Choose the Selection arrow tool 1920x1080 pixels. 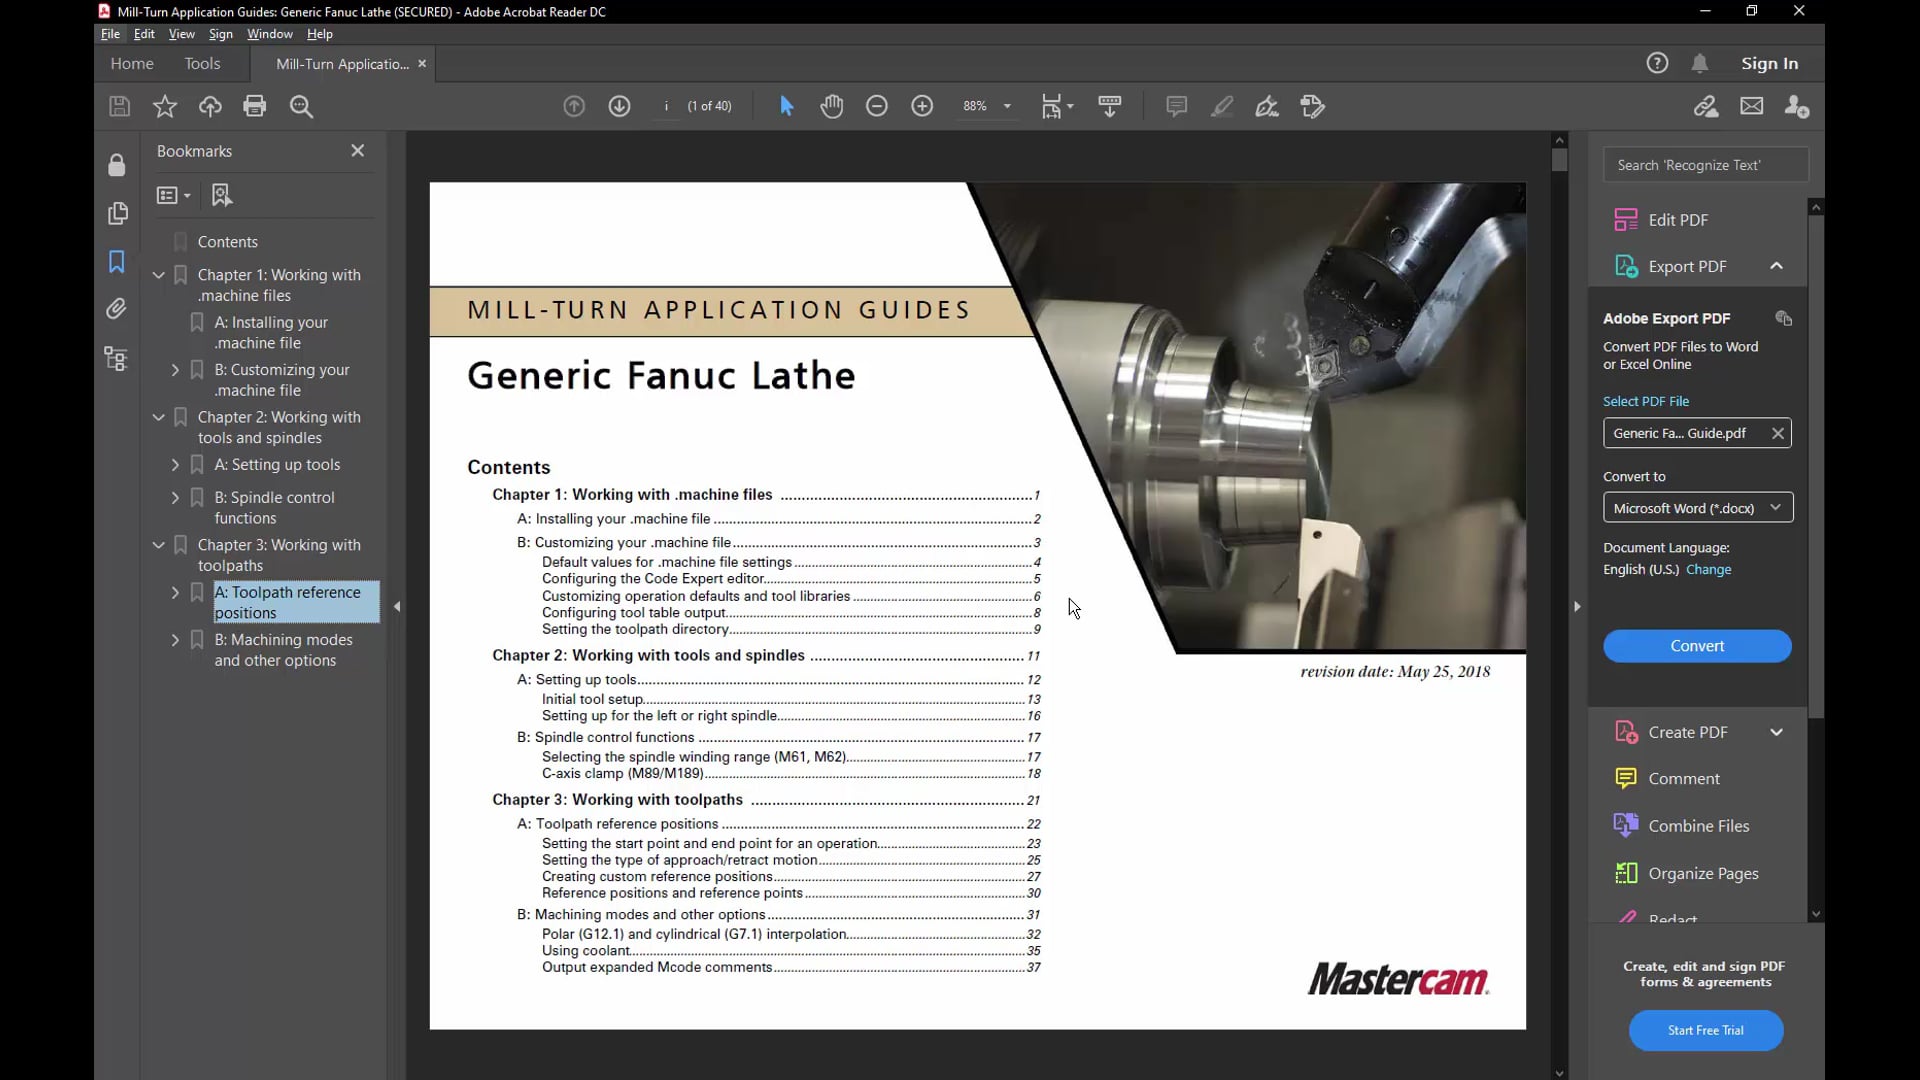click(787, 106)
